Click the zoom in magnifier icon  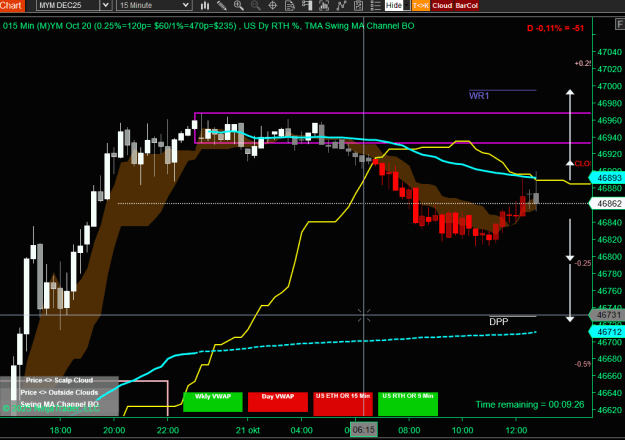(x=238, y=5)
